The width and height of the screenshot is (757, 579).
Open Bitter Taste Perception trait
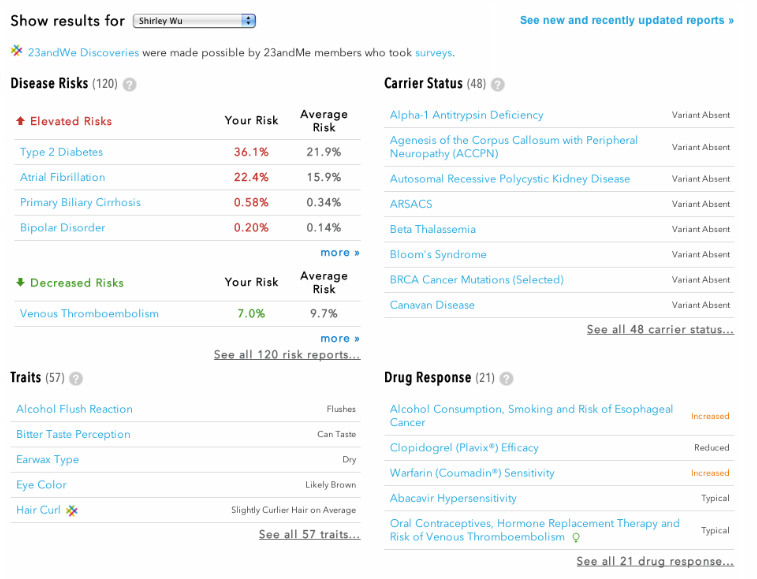pos(73,434)
